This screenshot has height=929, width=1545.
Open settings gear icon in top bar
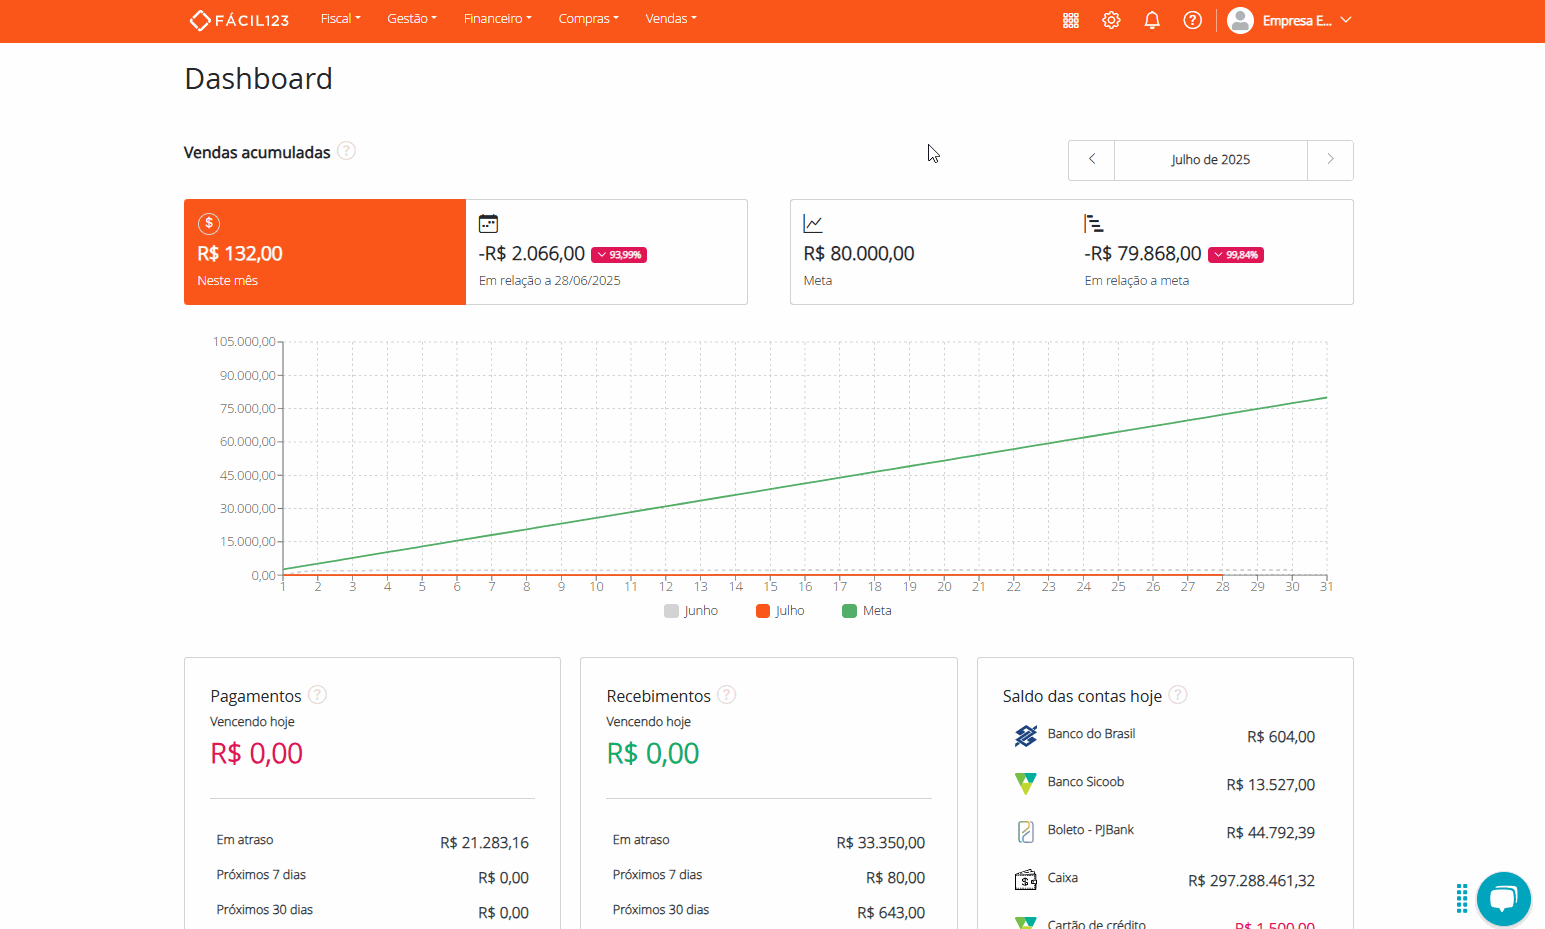1111,20
